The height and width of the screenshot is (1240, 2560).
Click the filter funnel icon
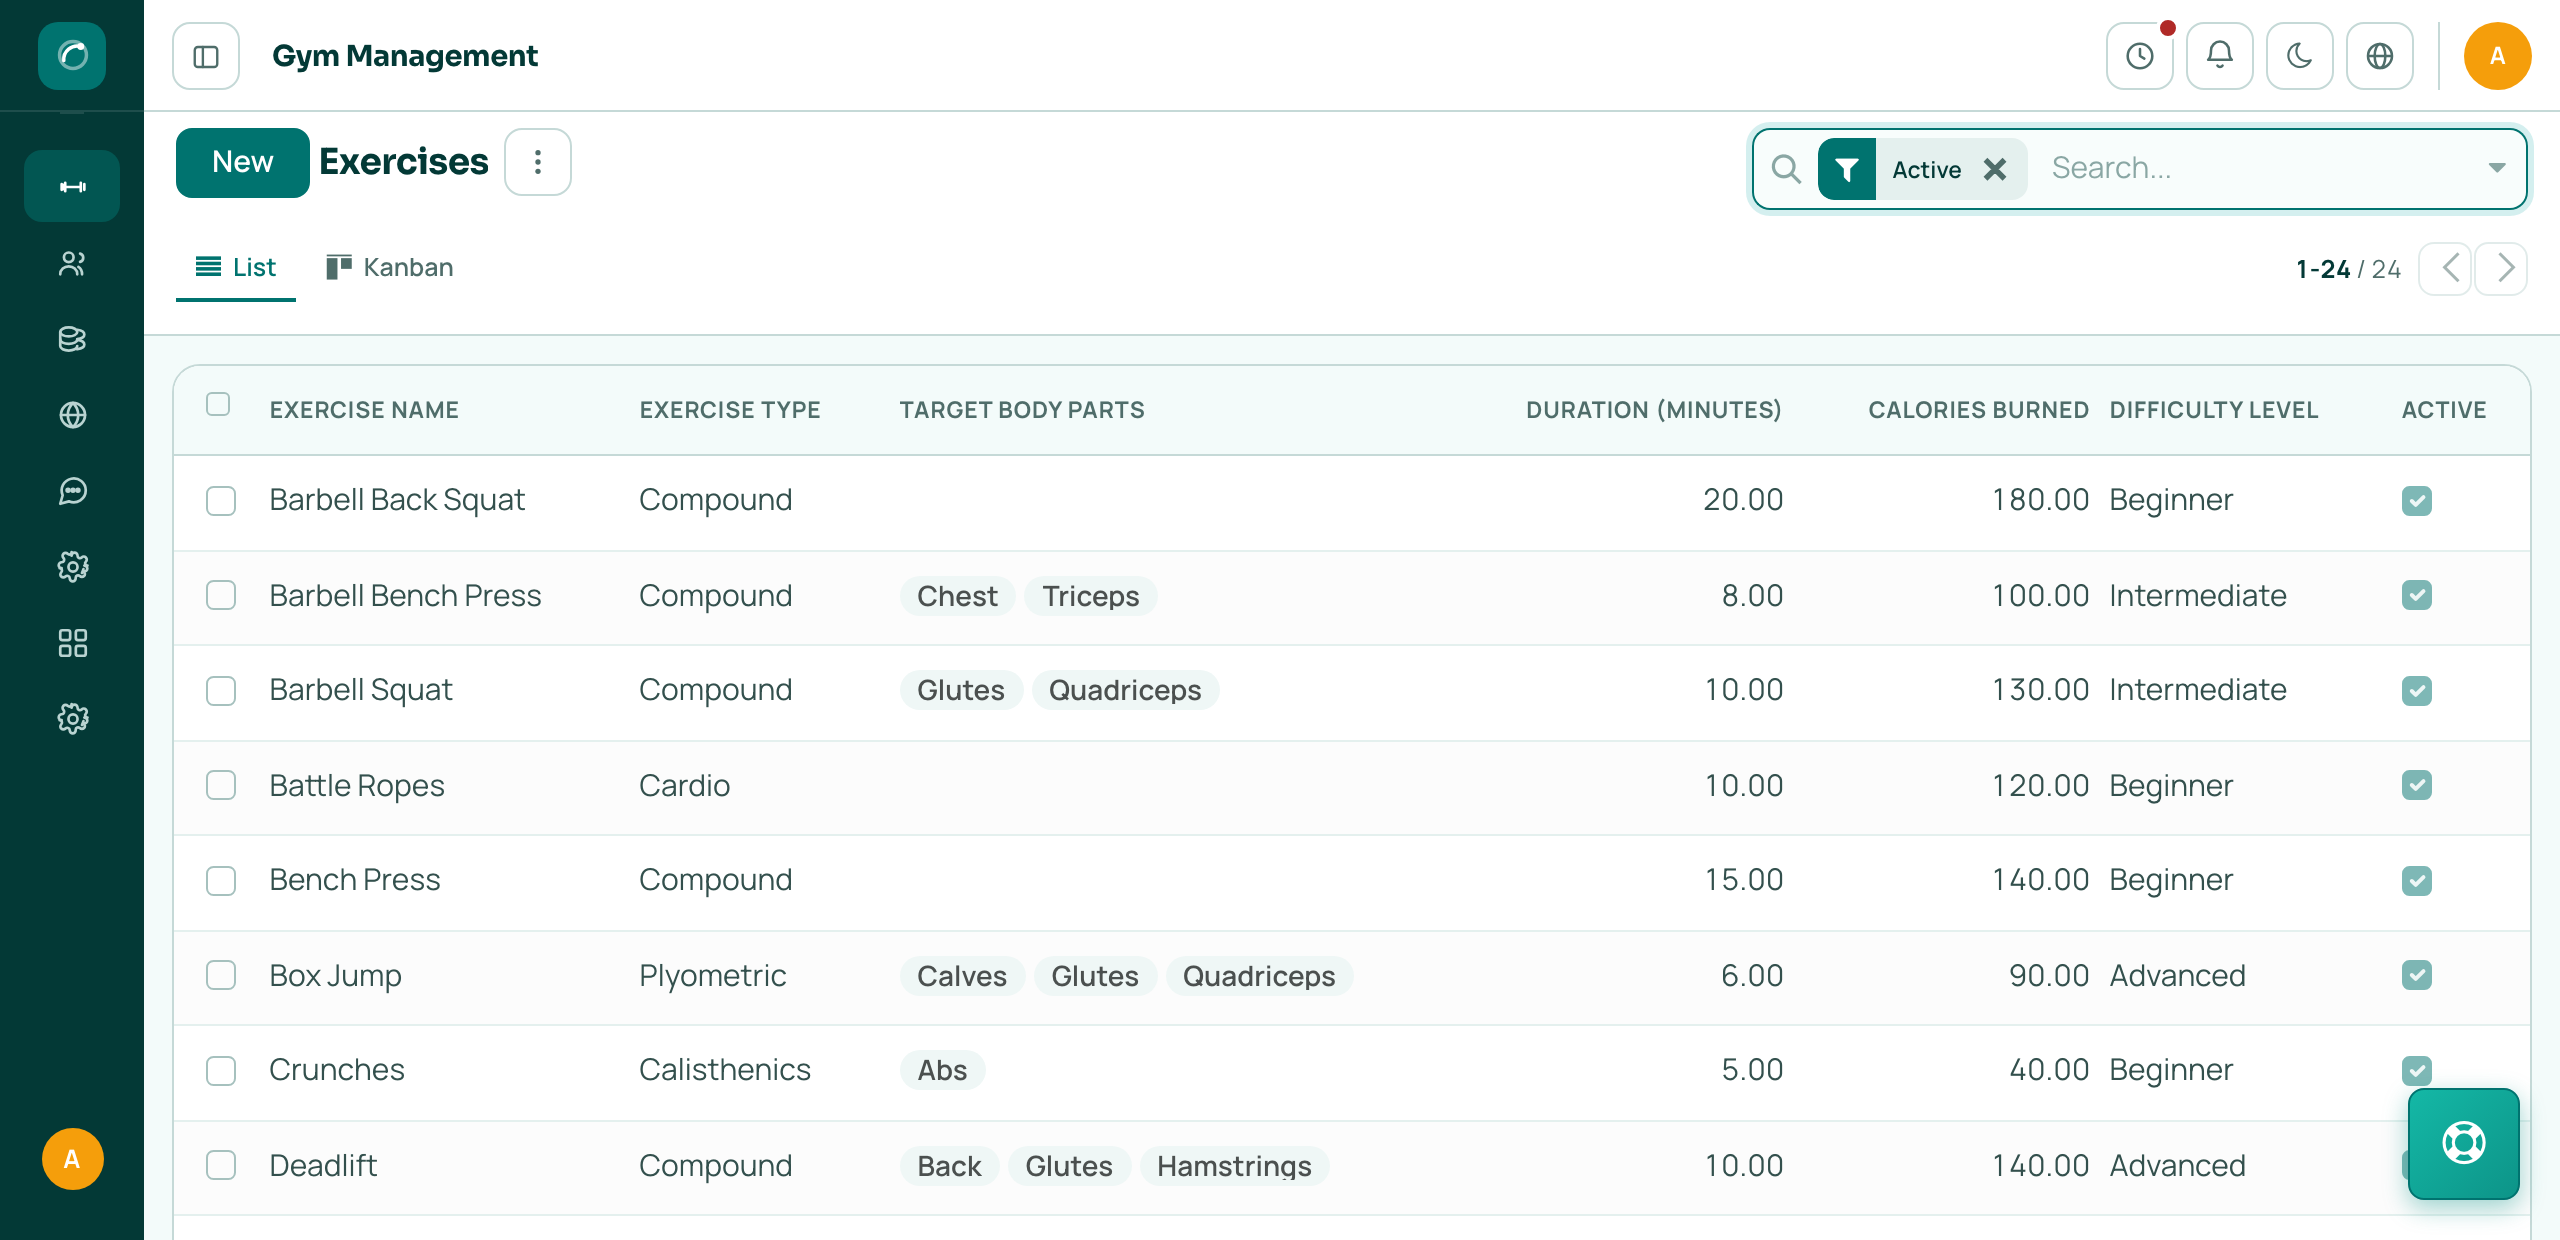[x=1847, y=169]
